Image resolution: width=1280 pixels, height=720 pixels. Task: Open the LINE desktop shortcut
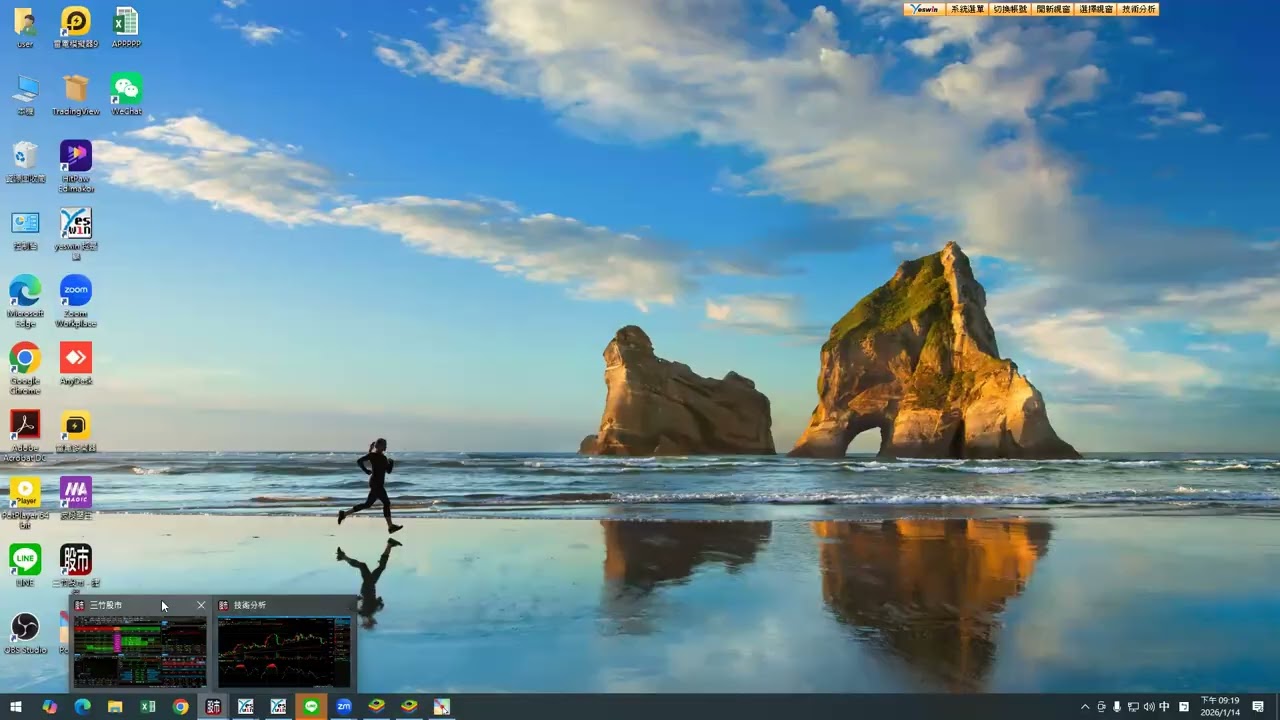point(25,566)
